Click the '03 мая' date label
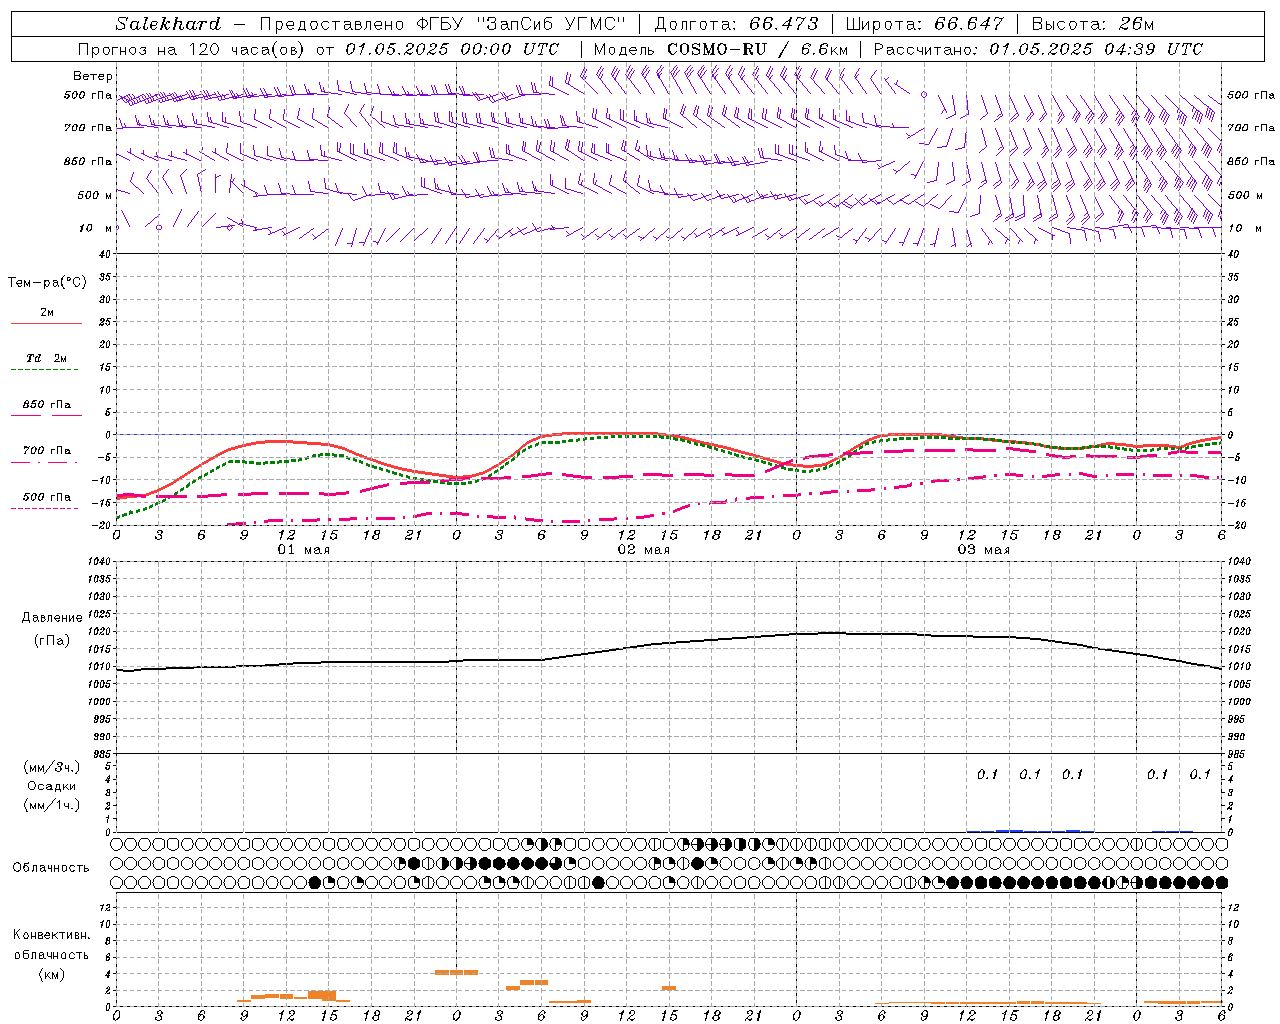 (x=984, y=550)
